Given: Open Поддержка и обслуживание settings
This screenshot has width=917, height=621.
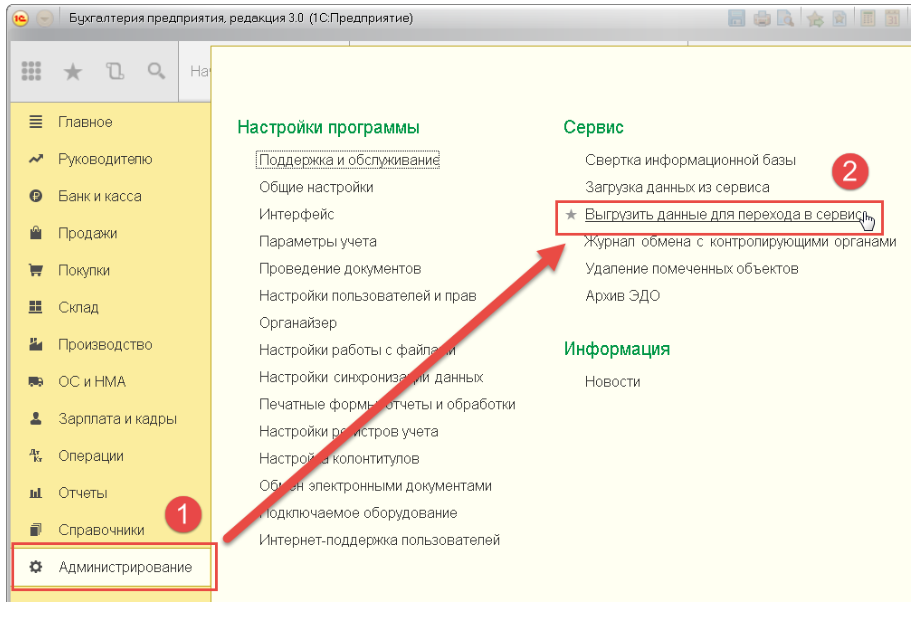Looking at the screenshot, I should pyautogui.click(x=349, y=160).
